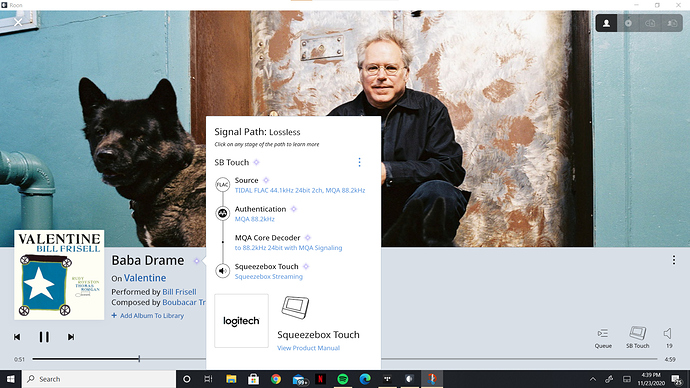Skip to the previous track
The width and height of the screenshot is (690, 388).
point(17,337)
